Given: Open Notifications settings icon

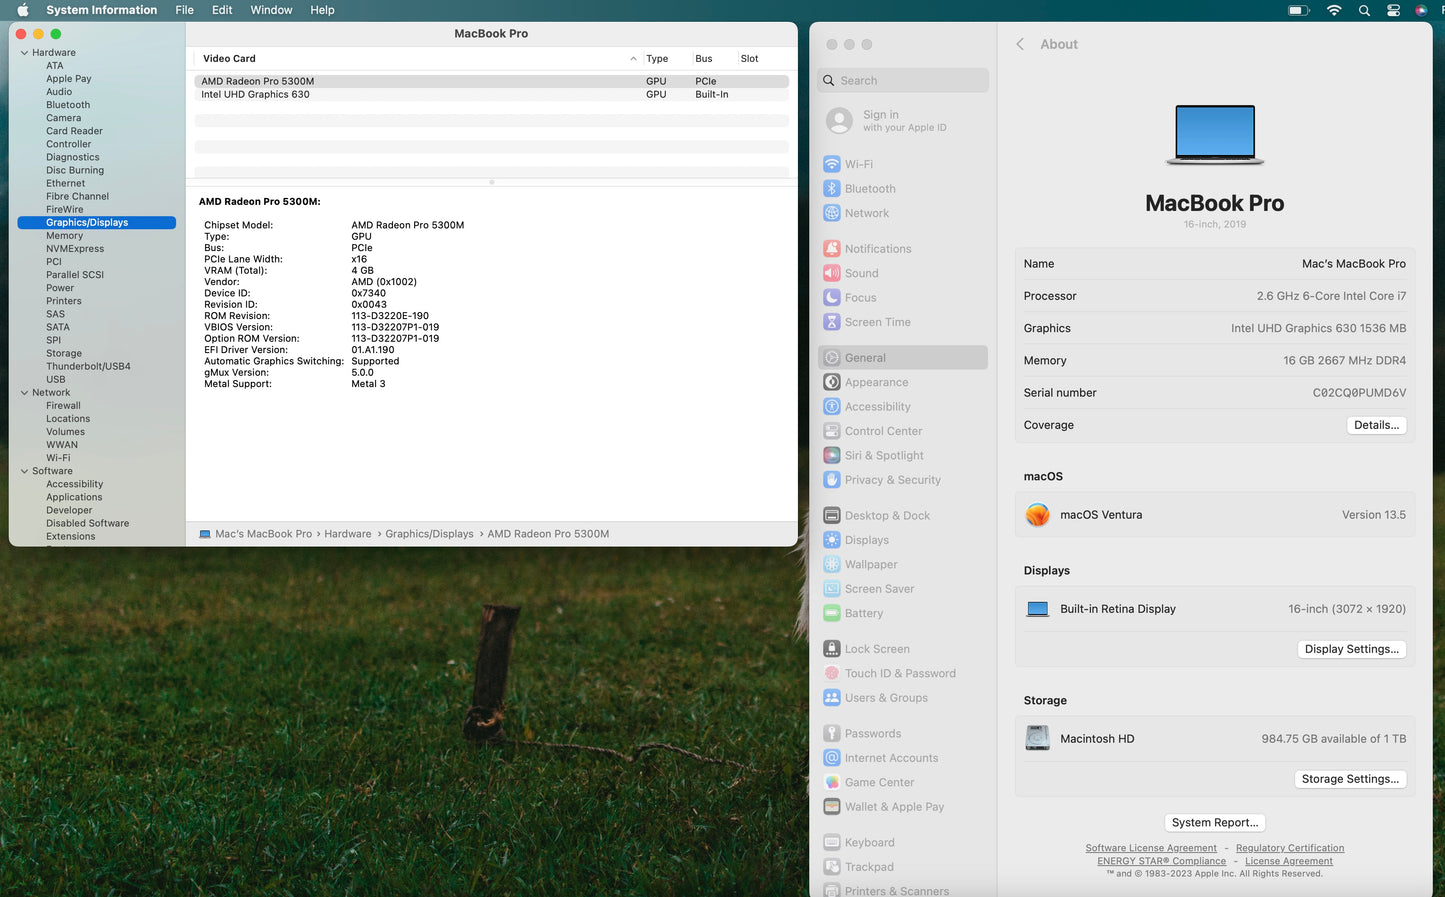Looking at the screenshot, I should [x=831, y=249].
